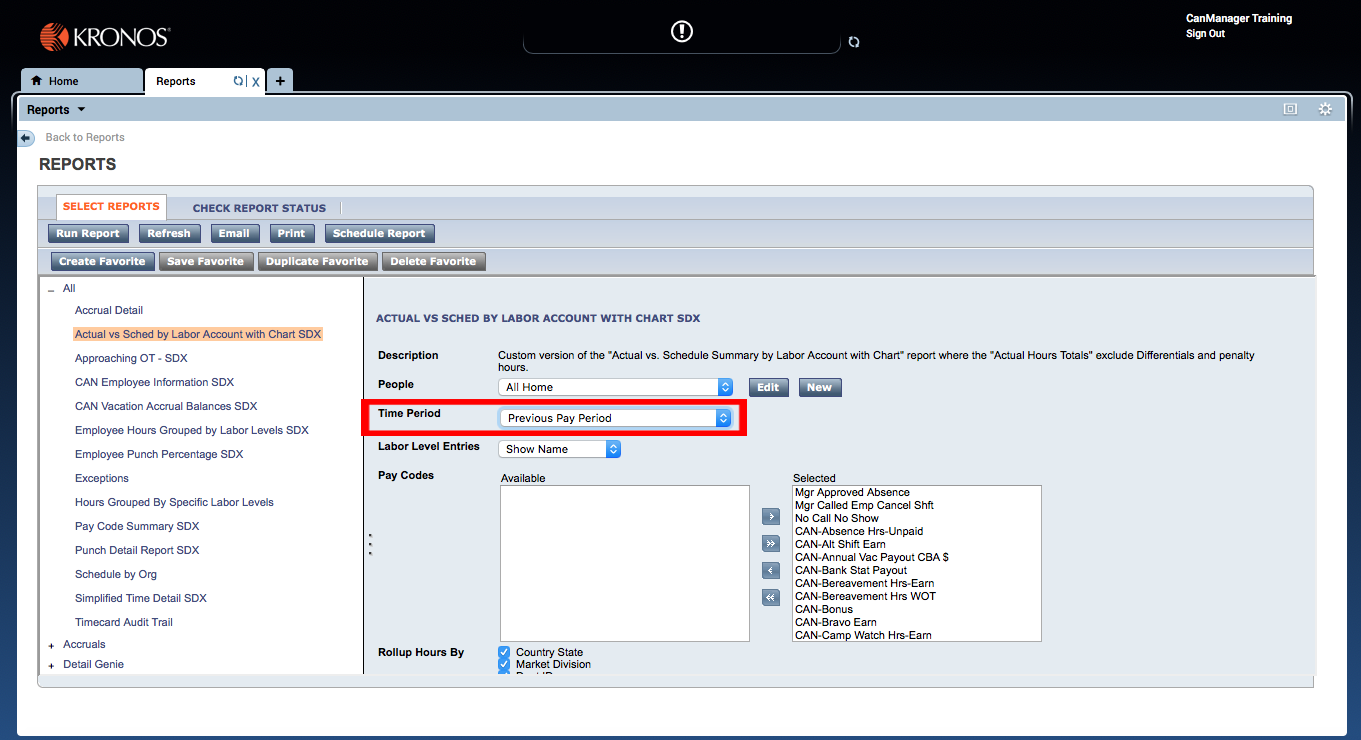Move all pay codes right with double arrow
The height and width of the screenshot is (740, 1361).
tap(770, 544)
